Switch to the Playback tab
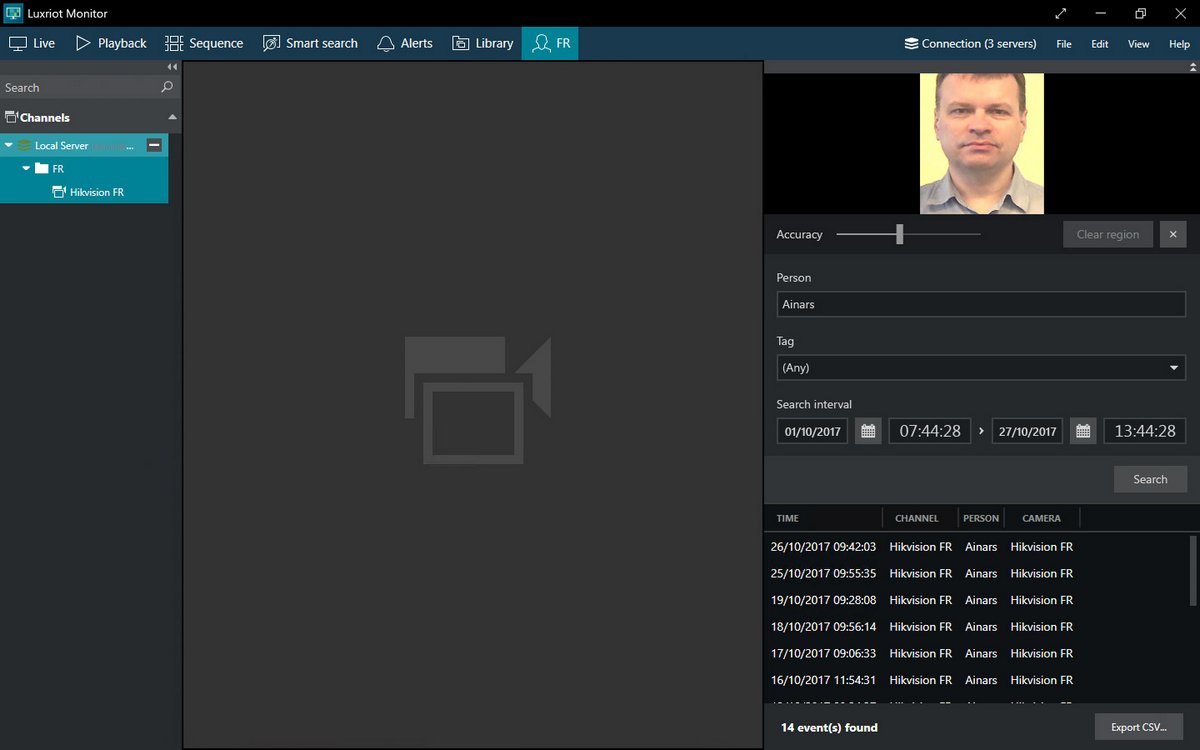 click(111, 43)
